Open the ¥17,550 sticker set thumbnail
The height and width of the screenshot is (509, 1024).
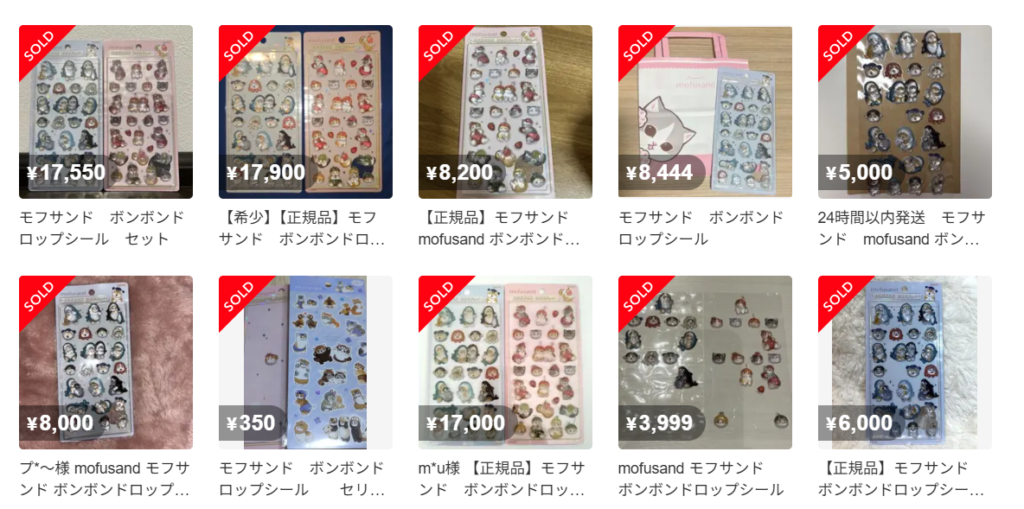point(106,112)
